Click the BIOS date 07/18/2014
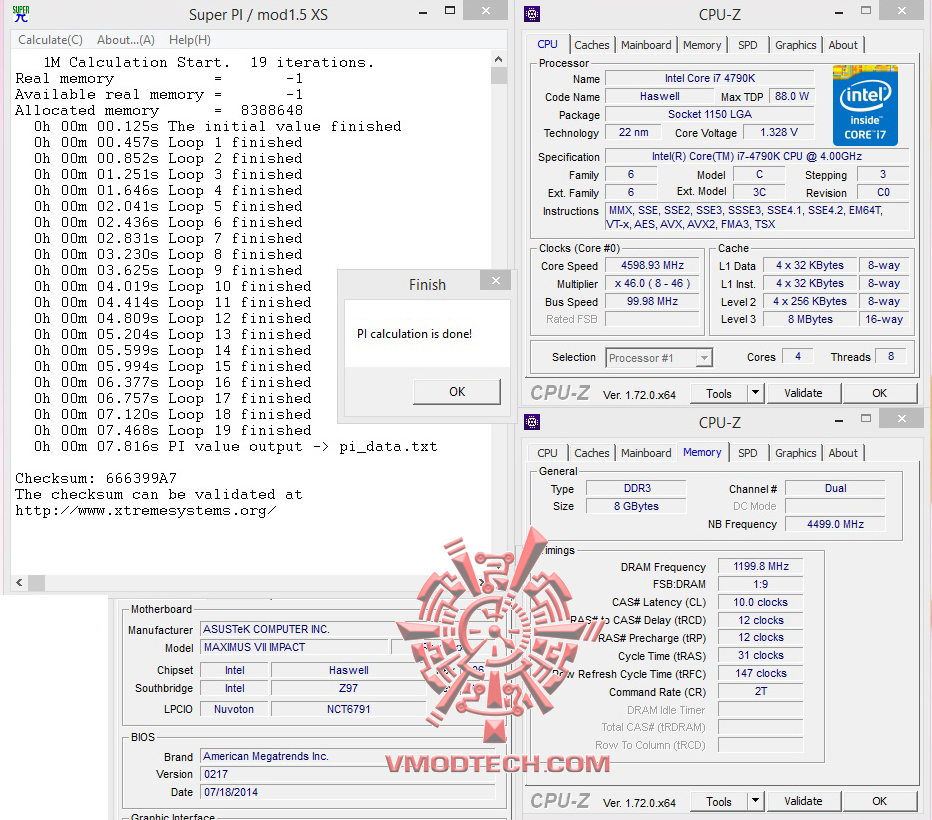 pyautogui.click(x=348, y=792)
